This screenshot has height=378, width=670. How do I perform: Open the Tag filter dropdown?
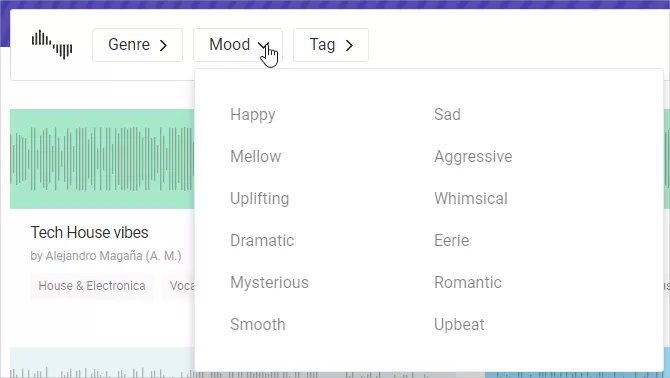(331, 45)
